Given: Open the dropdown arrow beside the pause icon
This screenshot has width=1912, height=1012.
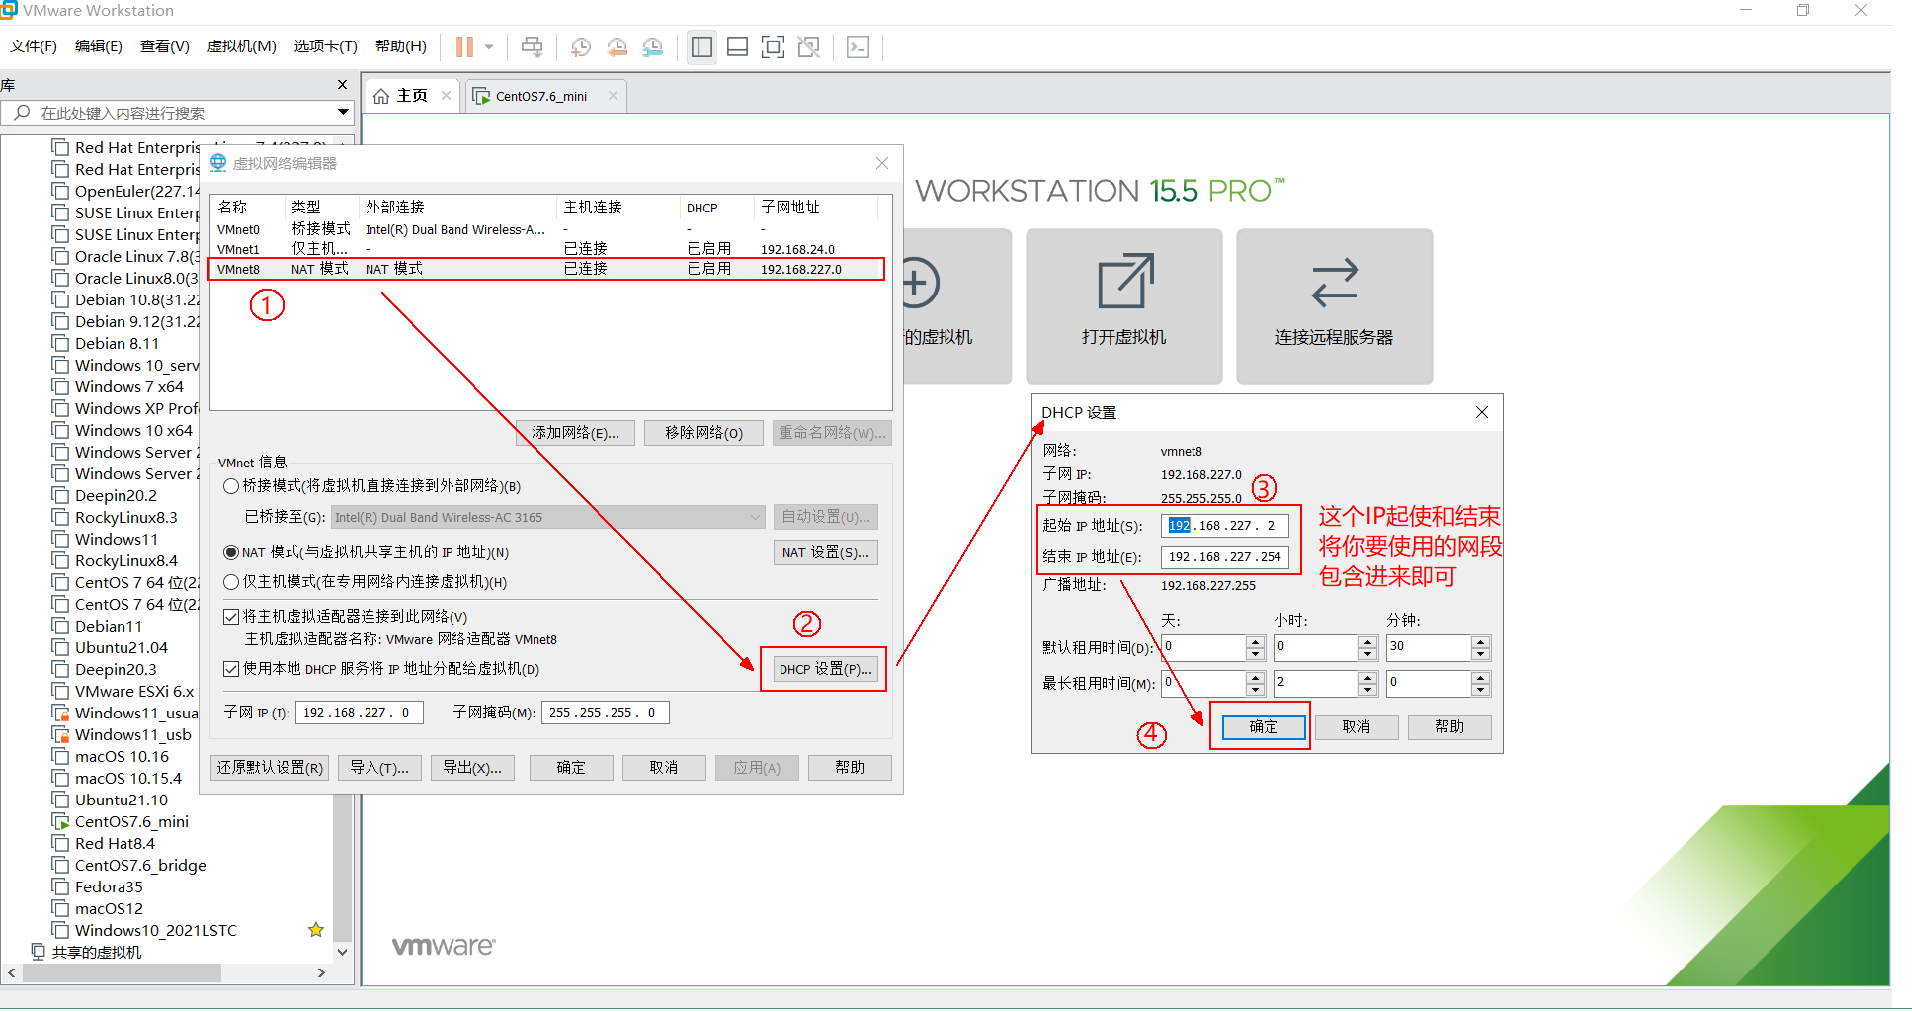Looking at the screenshot, I should (489, 47).
